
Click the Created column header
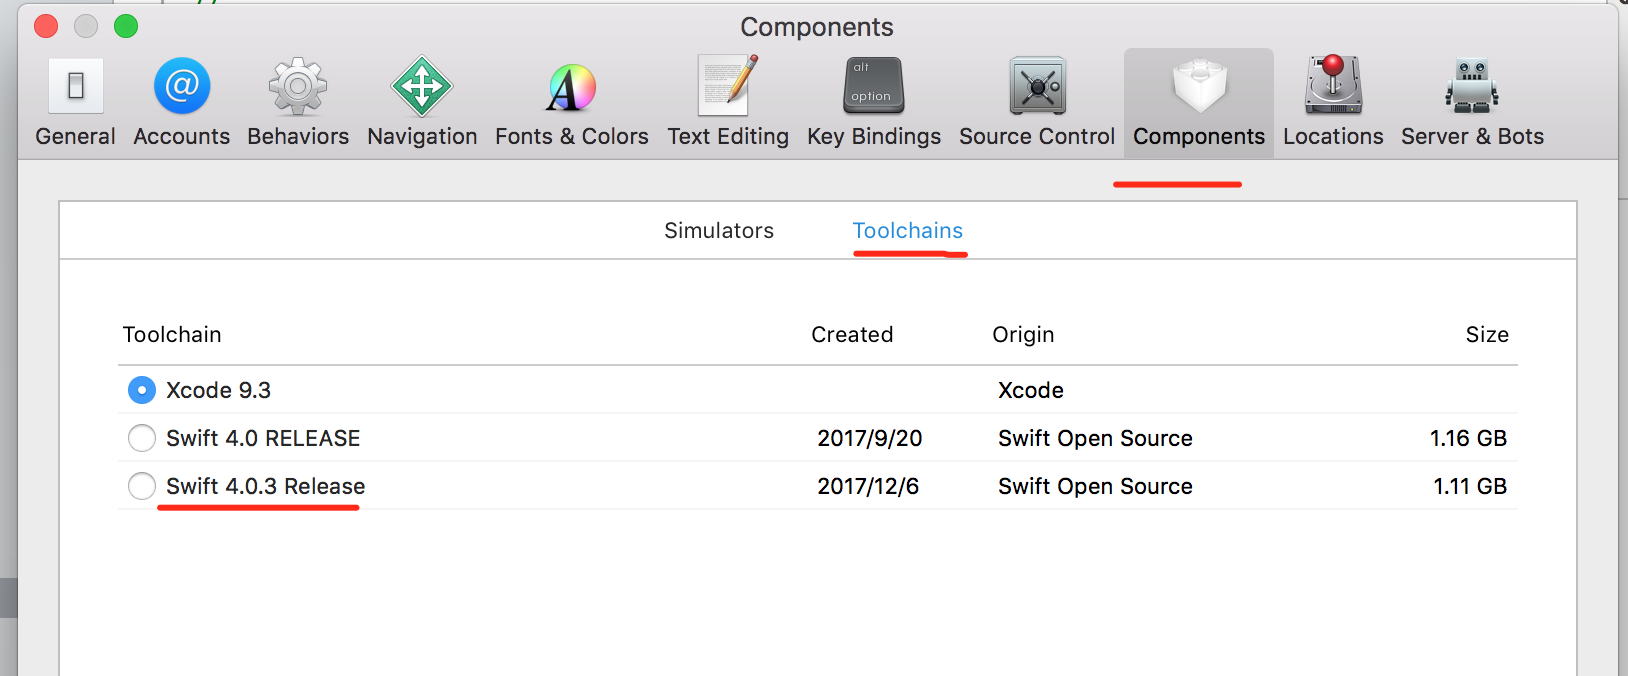click(x=852, y=335)
